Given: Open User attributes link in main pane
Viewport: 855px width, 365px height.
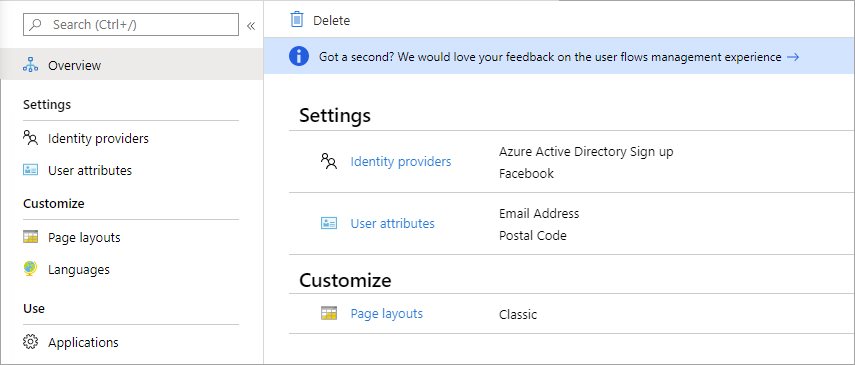Looking at the screenshot, I should [x=393, y=223].
